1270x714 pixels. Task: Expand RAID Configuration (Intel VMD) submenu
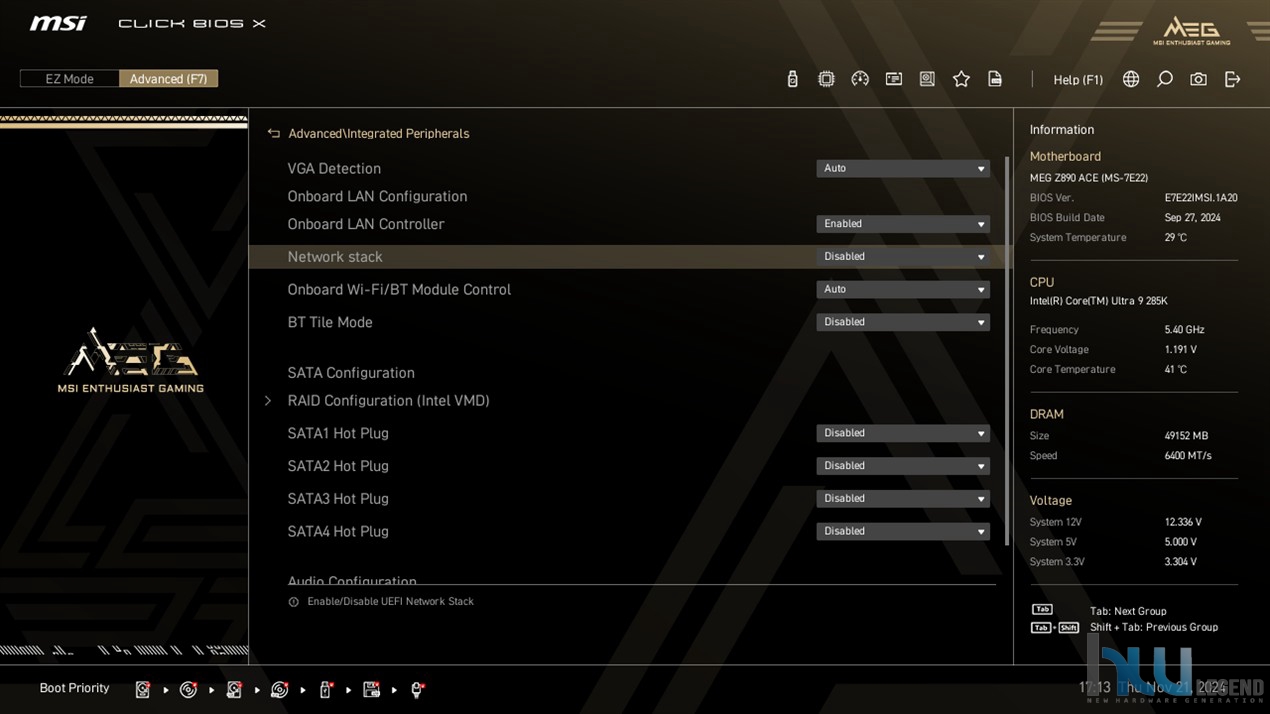pyautogui.click(x=388, y=400)
